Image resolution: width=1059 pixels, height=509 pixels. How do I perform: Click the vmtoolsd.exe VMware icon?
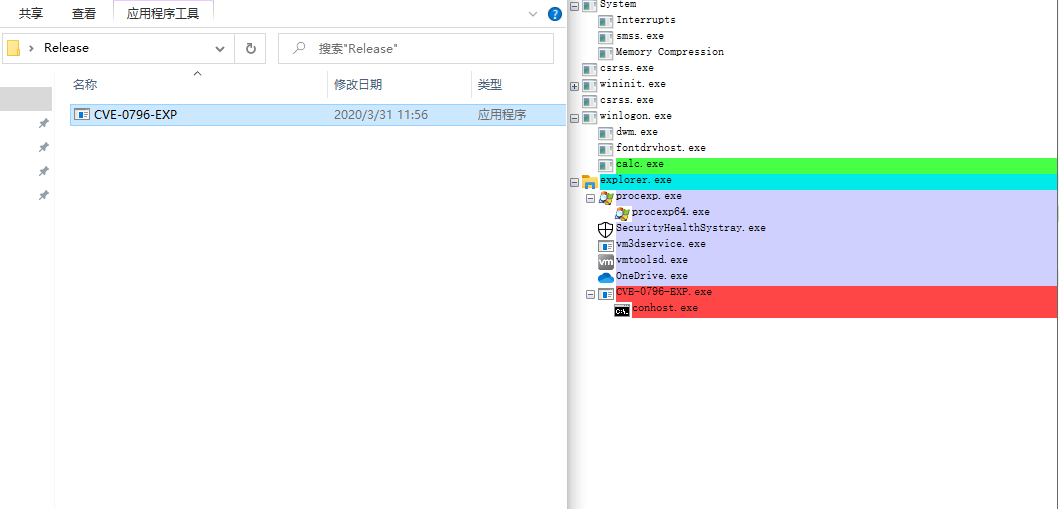click(605, 260)
